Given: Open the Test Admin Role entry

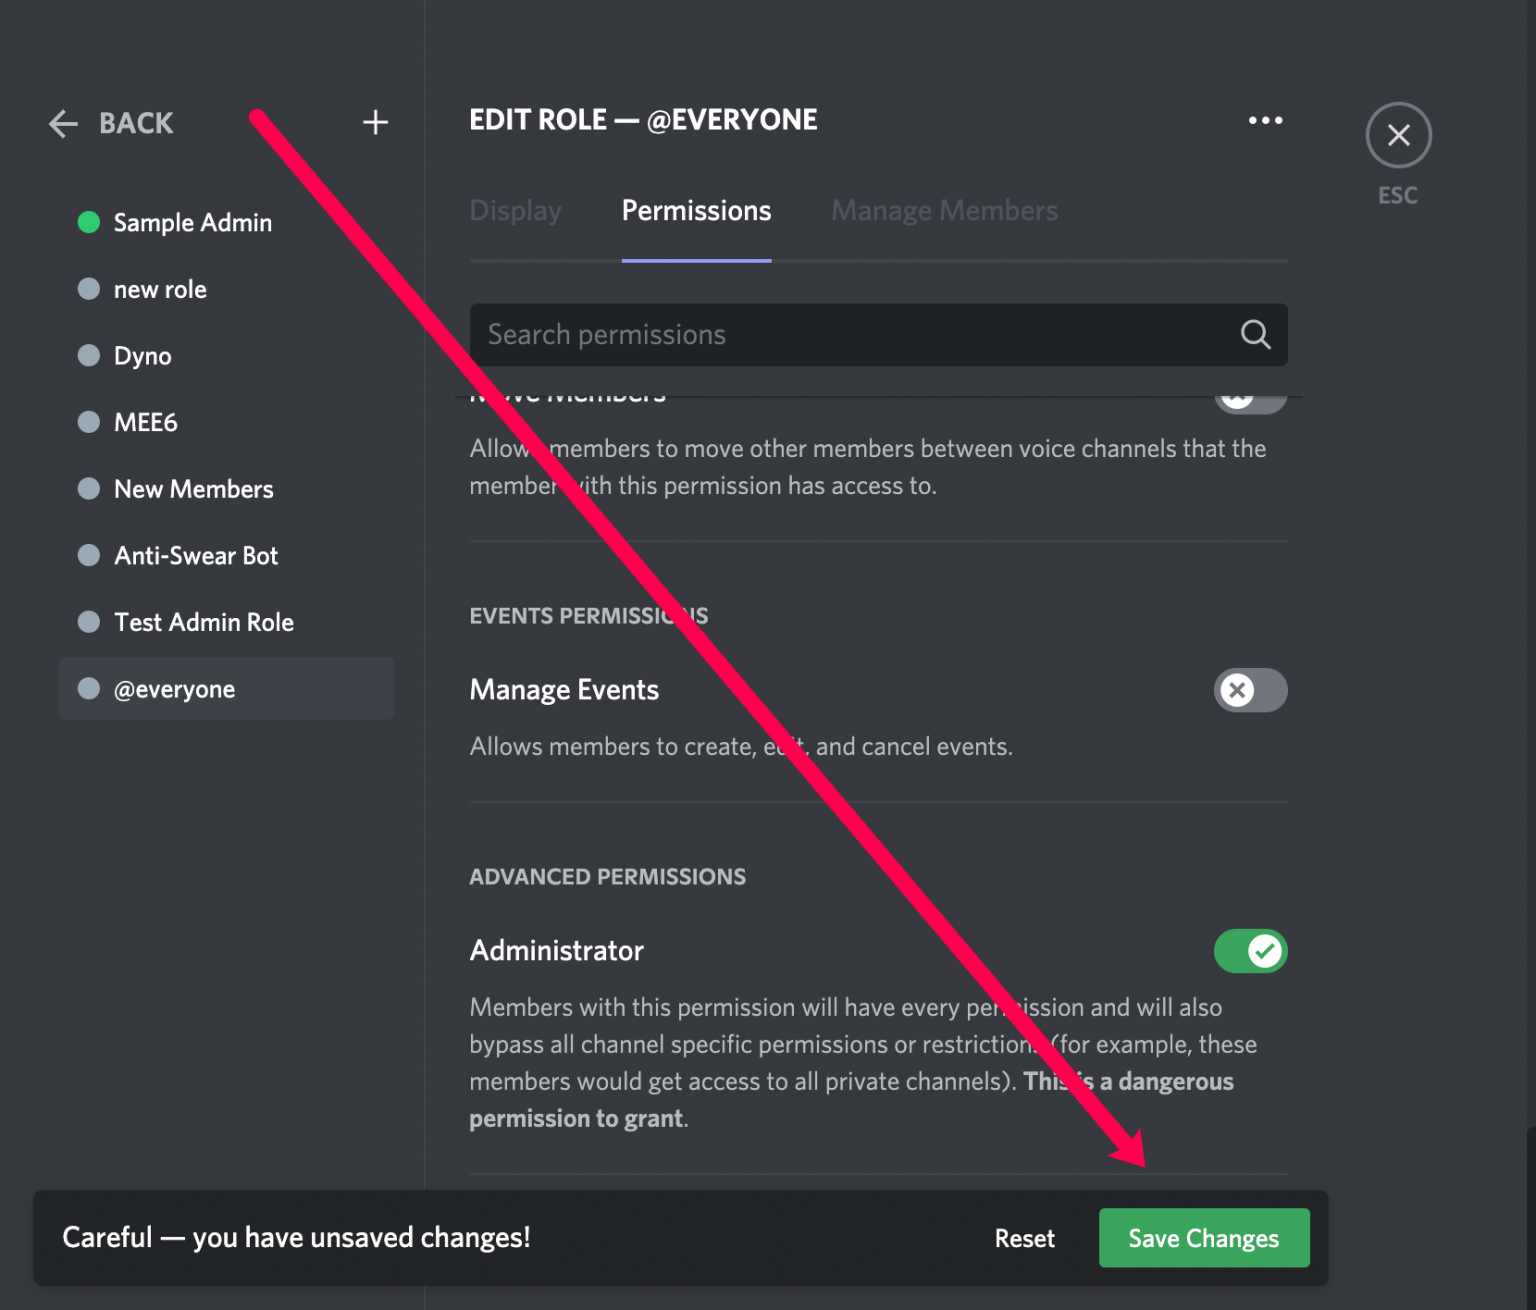Looking at the screenshot, I should coord(204,621).
